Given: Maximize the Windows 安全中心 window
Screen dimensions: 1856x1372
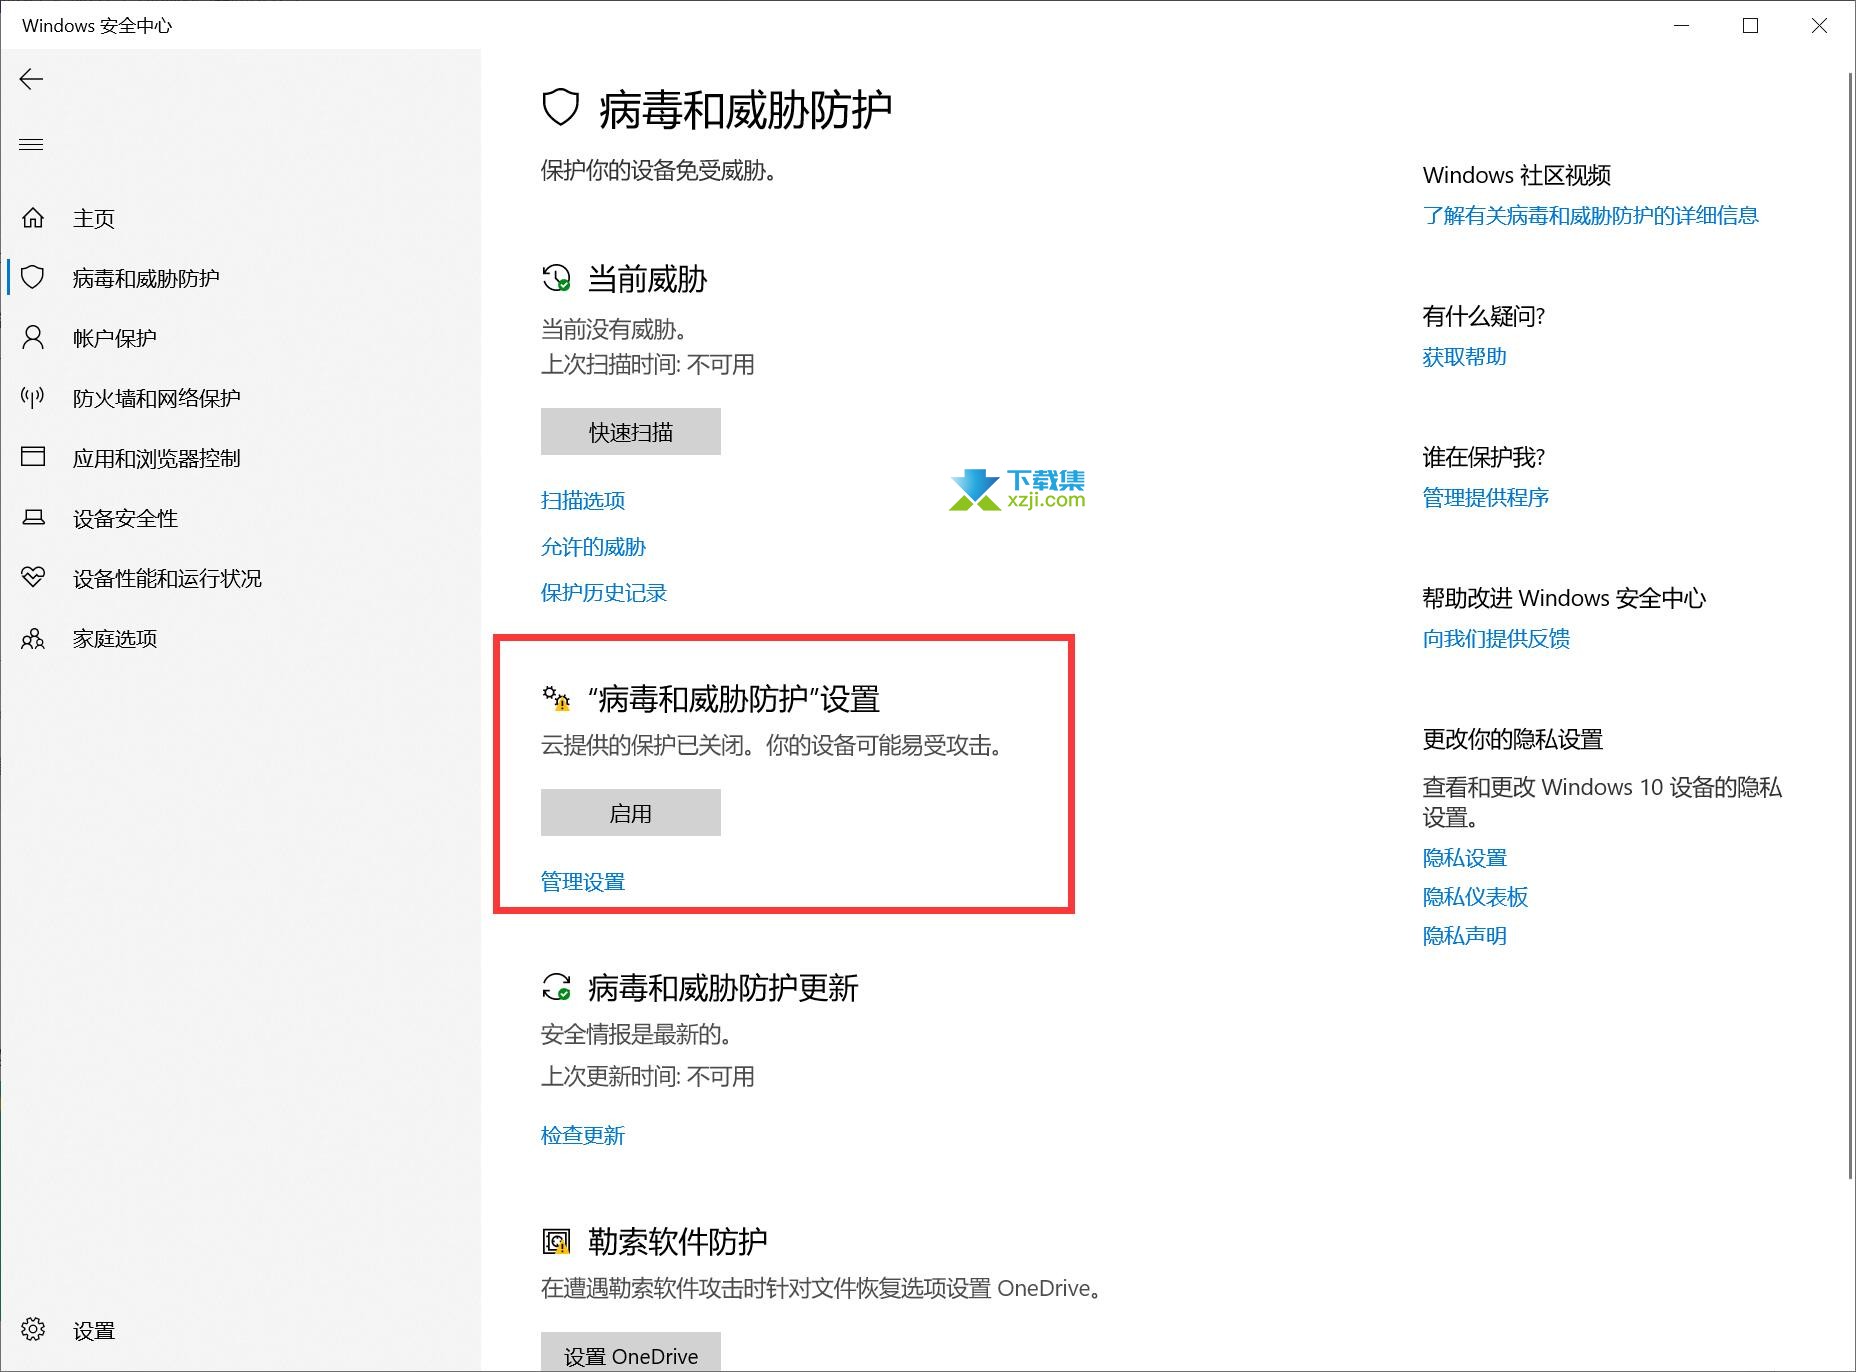Looking at the screenshot, I should click(1750, 26).
